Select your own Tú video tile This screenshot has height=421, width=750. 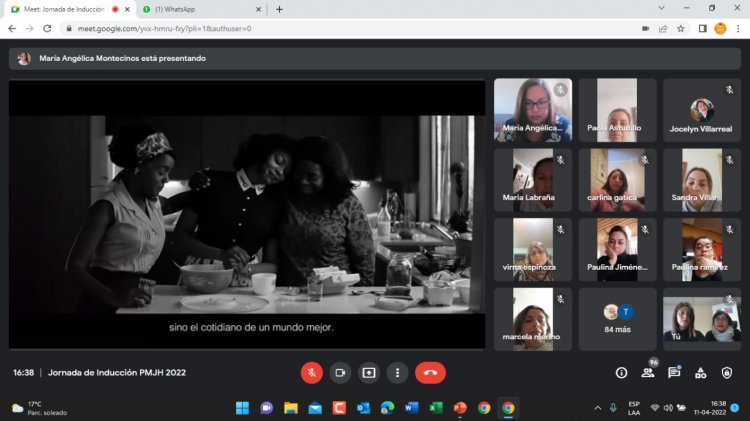(702, 320)
